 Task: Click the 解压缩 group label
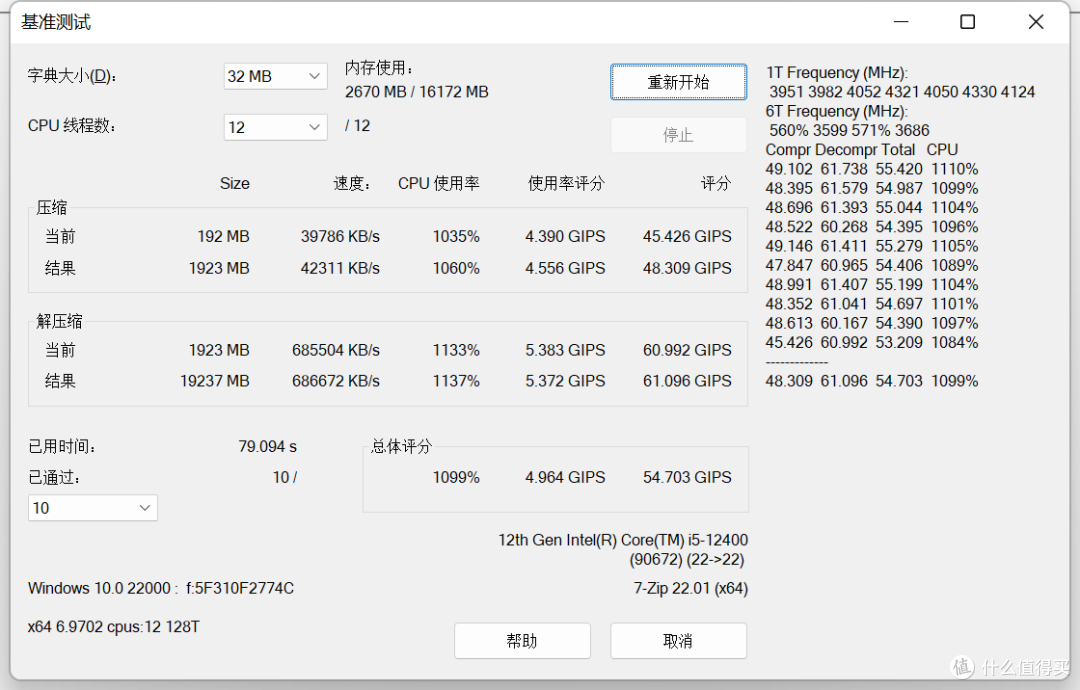[x=59, y=321]
